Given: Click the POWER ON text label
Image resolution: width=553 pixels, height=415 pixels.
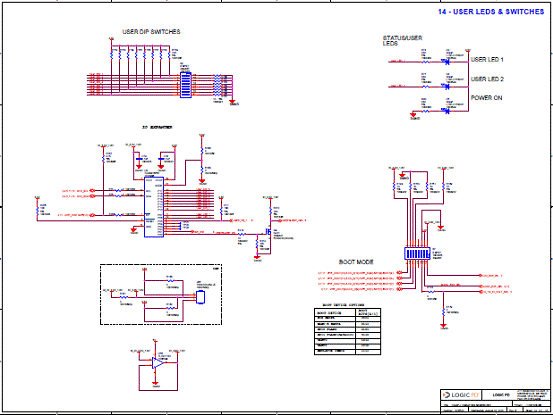Looking at the screenshot, I should (486, 98).
